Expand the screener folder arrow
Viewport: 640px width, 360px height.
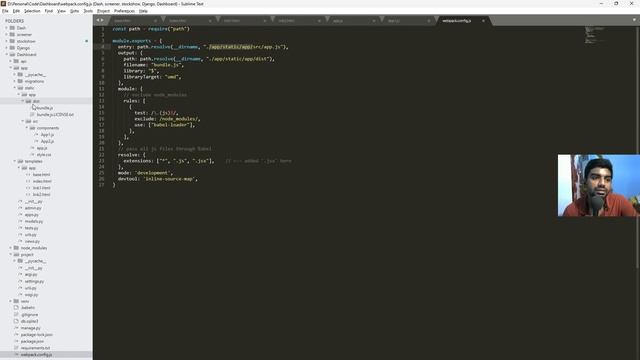(x=7, y=34)
